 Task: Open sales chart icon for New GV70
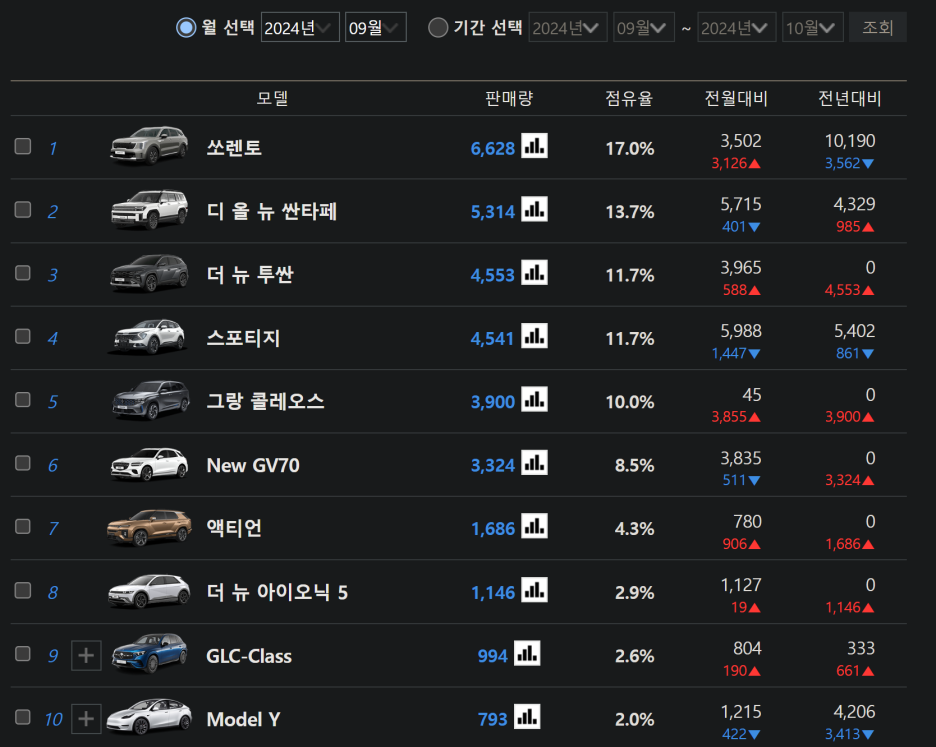[534, 463]
